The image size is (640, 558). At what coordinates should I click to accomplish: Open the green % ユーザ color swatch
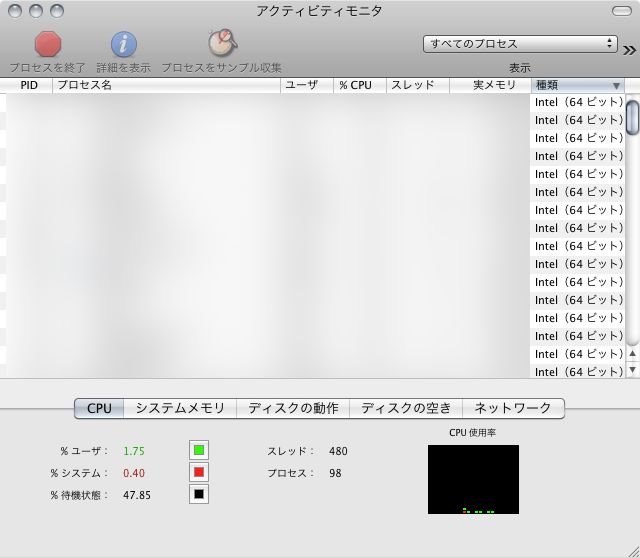tap(199, 450)
